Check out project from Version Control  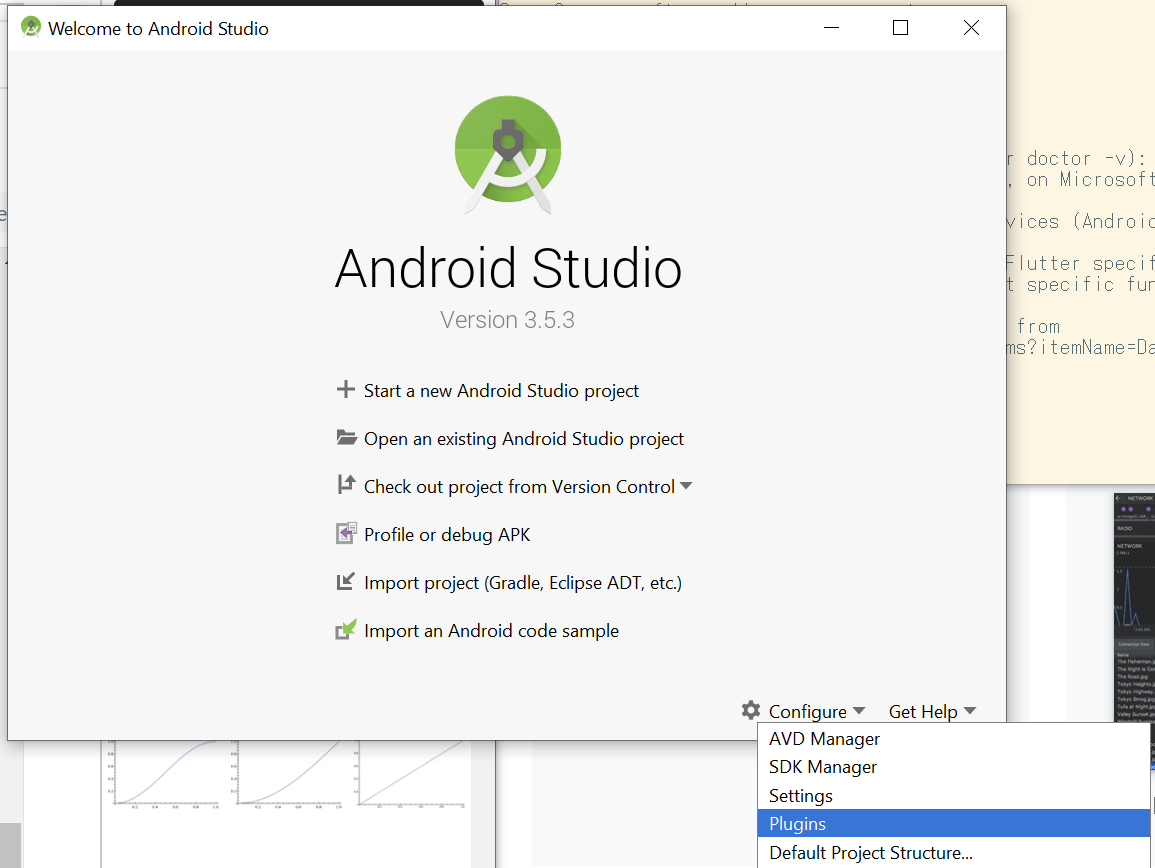point(519,487)
